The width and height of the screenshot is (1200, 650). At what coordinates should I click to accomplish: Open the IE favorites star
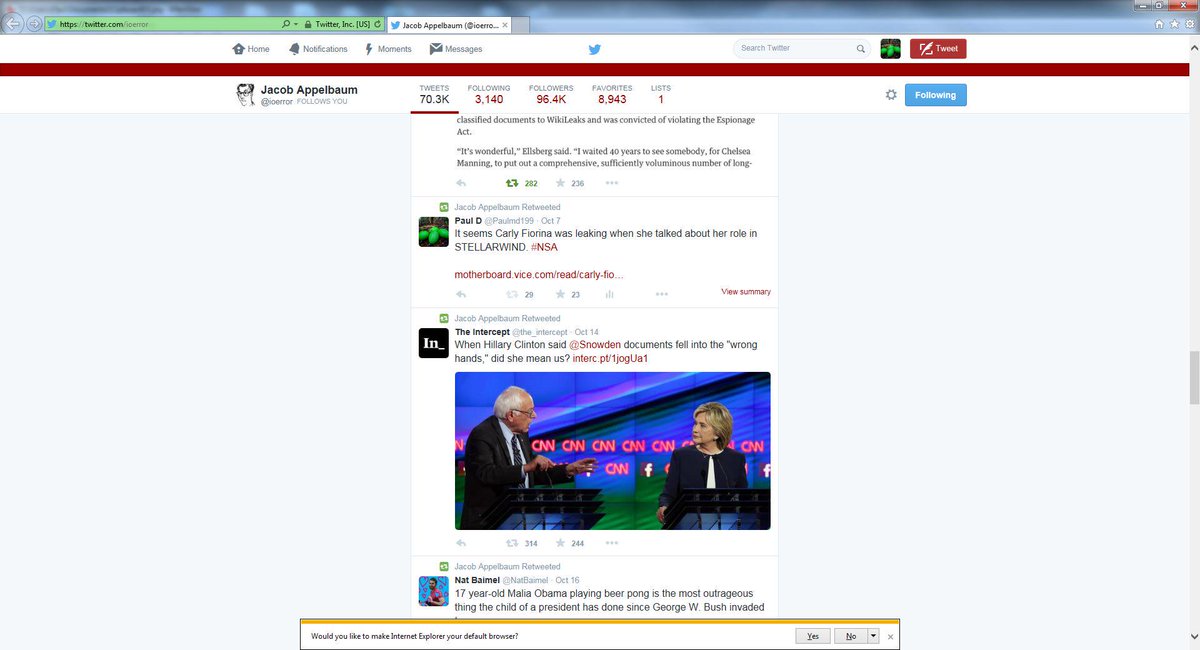(x=1174, y=23)
